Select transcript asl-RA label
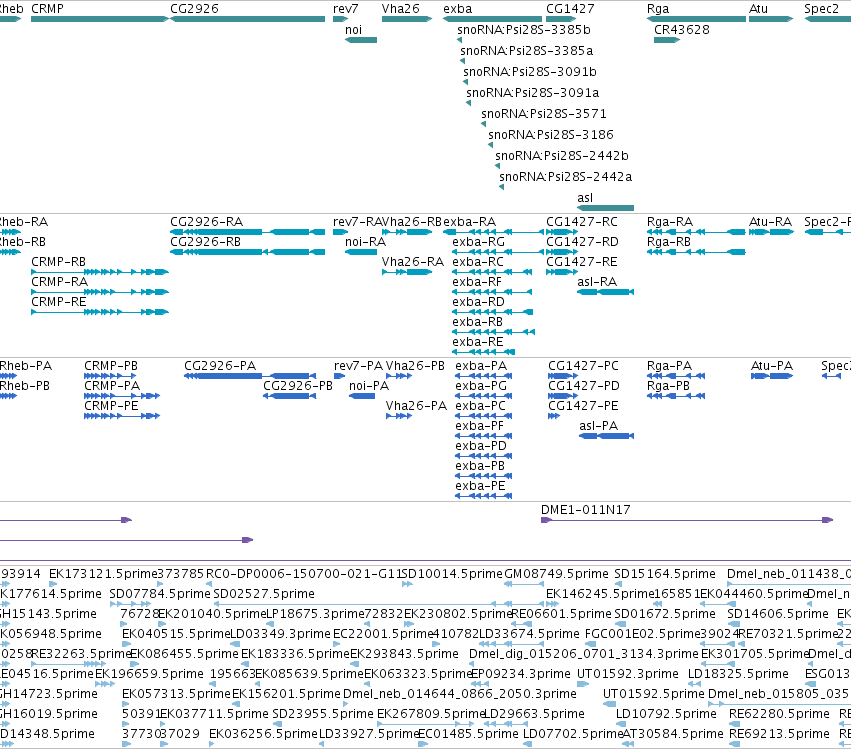The width and height of the screenshot is (851, 749). point(597,282)
